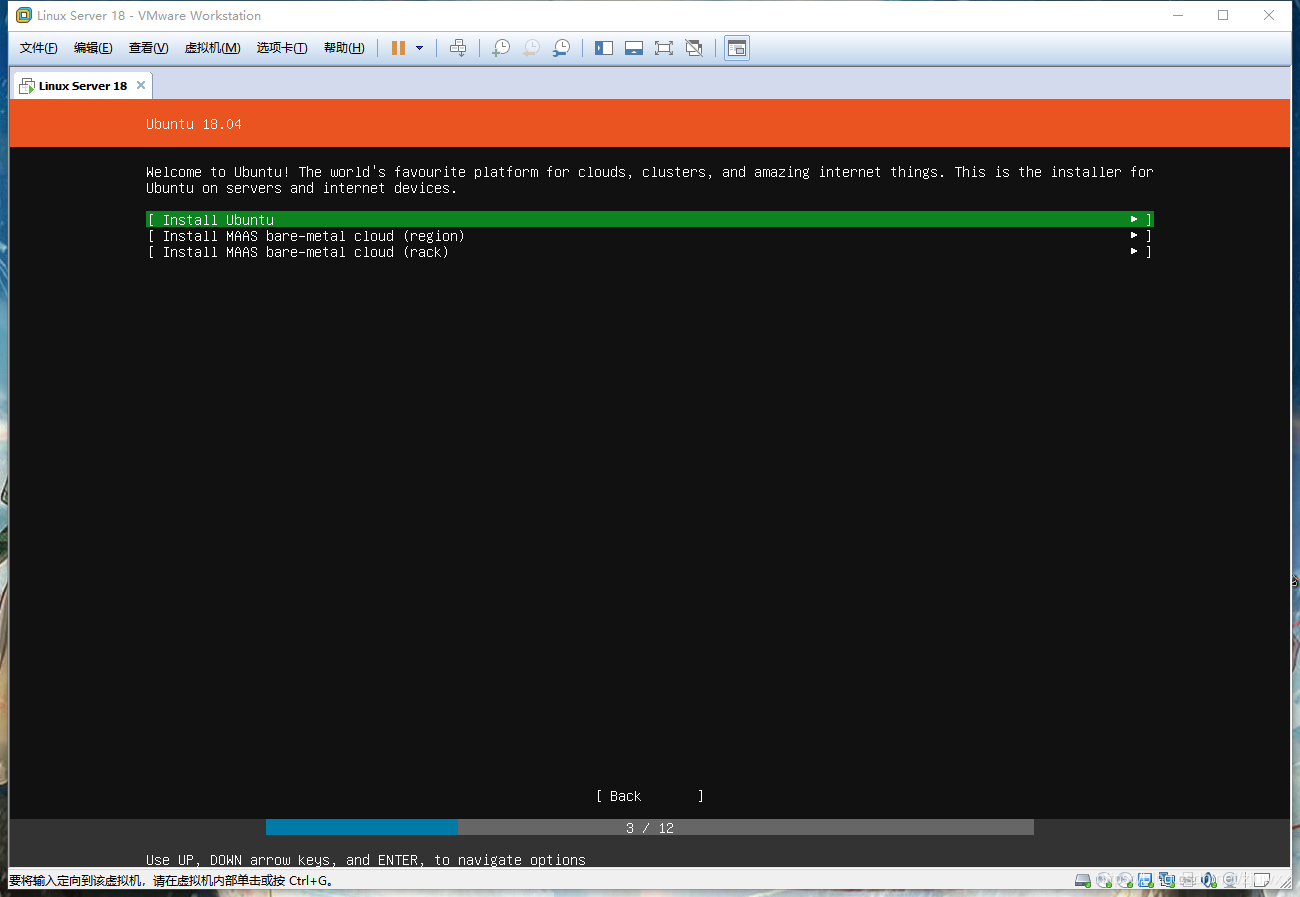This screenshot has width=1300, height=897.
Task: Choose Install MAAS bare-metal cloud (rack)
Action: [x=650, y=252]
